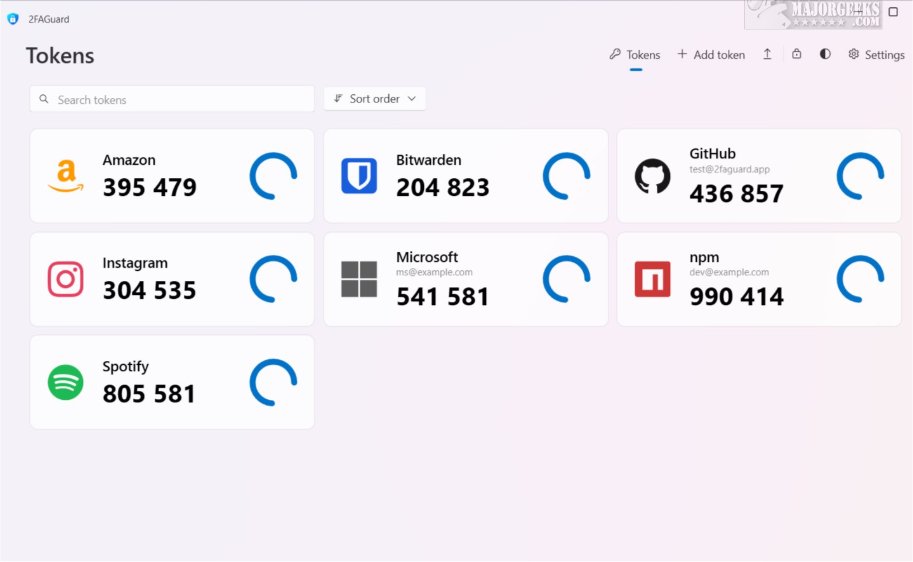Viewport: 913px width, 562px height.
Task: Click the Amazon logo icon
Action: [x=66, y=176]
